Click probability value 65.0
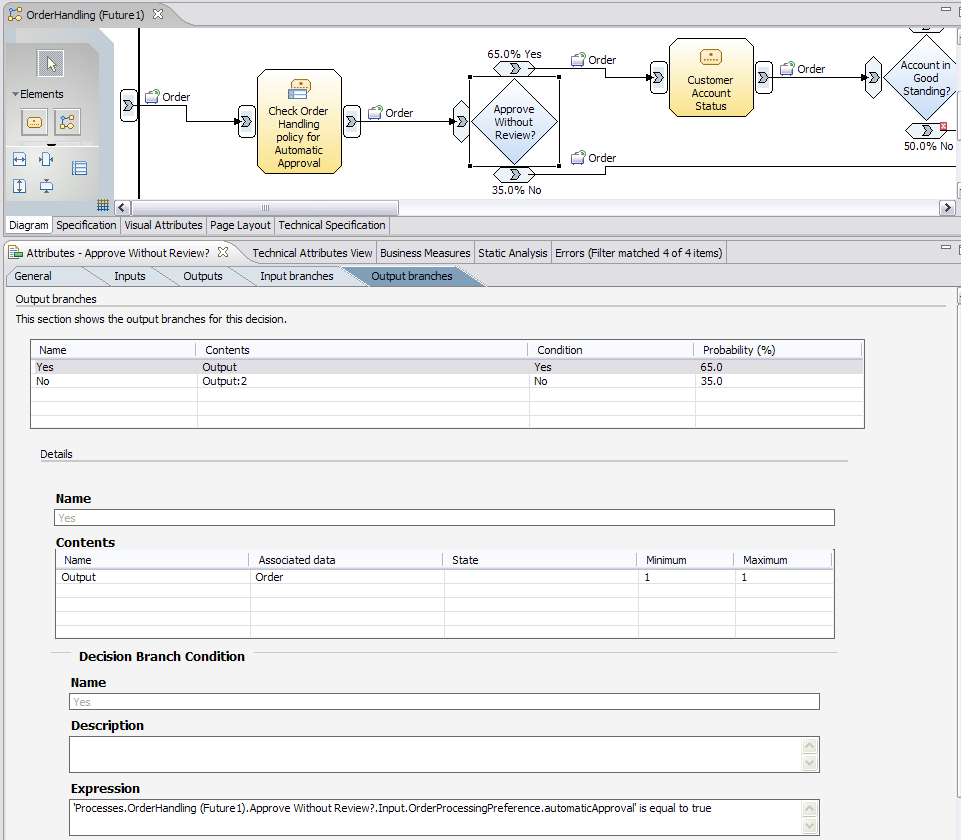The image size is (961, 840). click(x=712, y=367)
